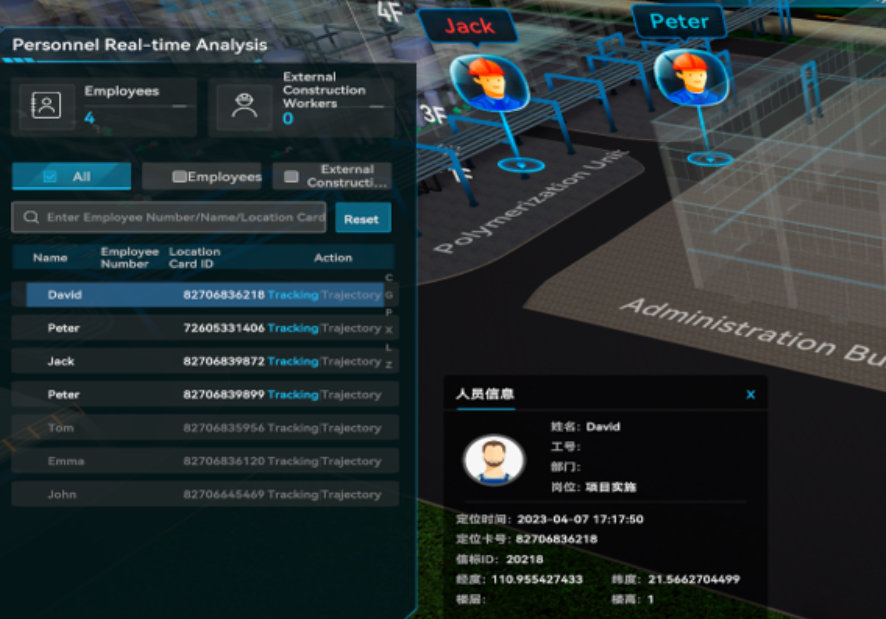Close the personnel info popup

pos(750,395)
